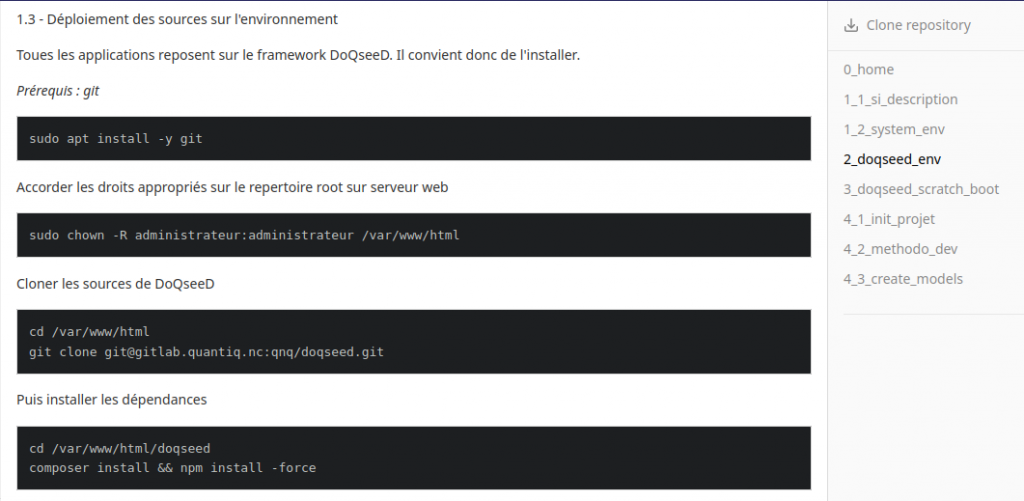Click the cd /var/www/html command line
Screen dimensions: 1024x501
[89, 332]
